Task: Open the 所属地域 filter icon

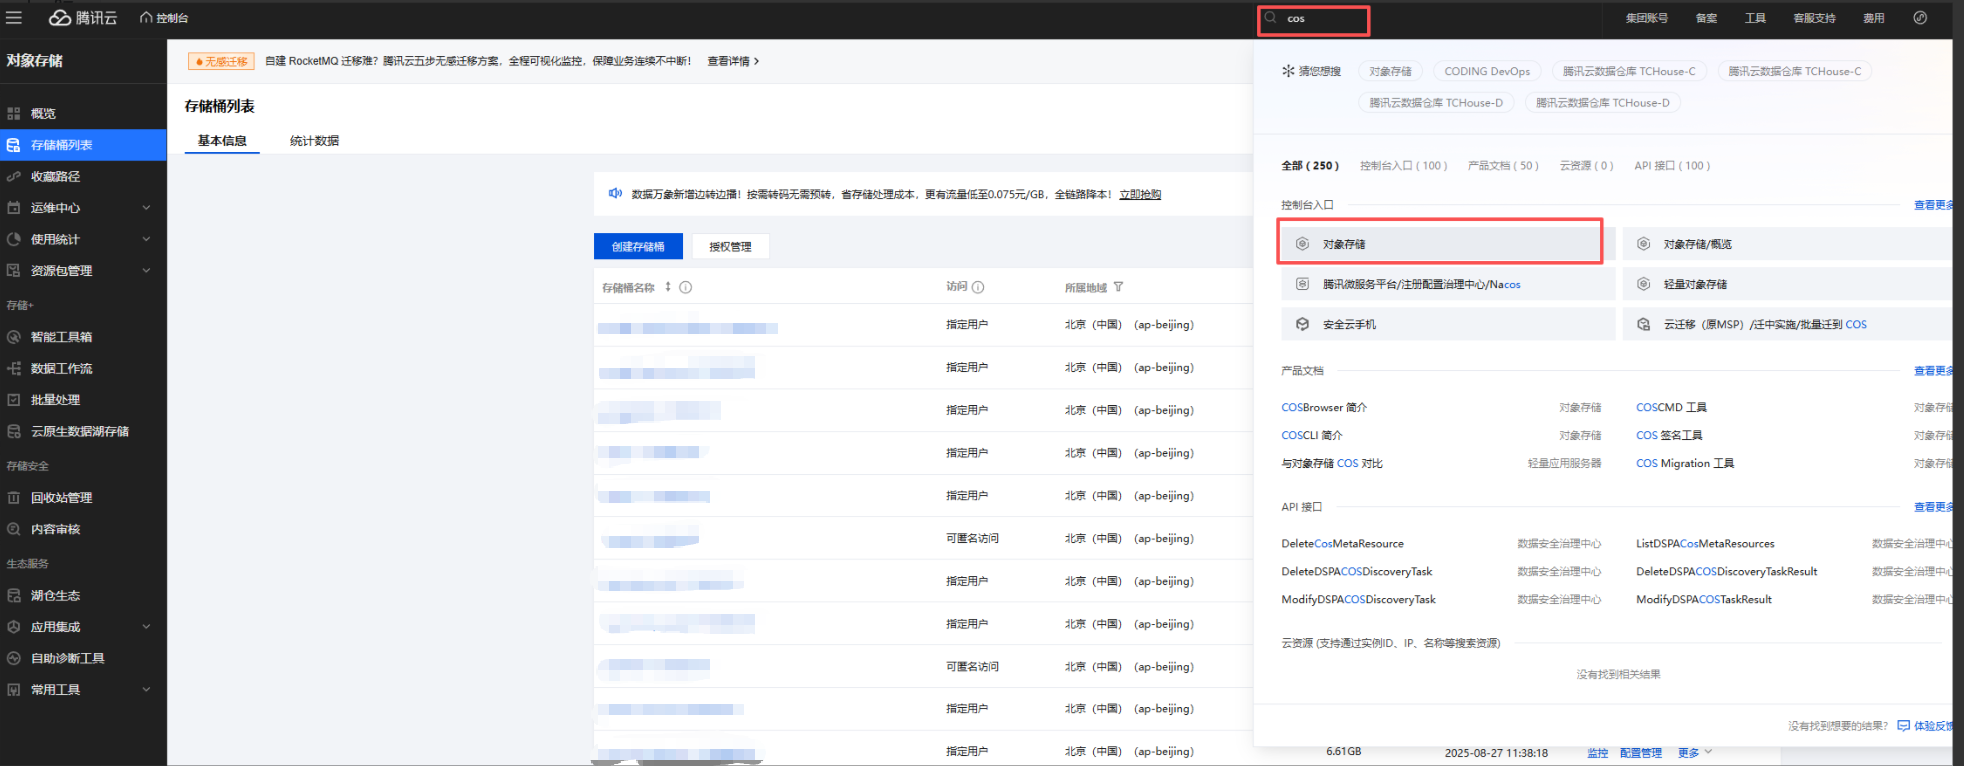Action: click(x=1118, y=287)
